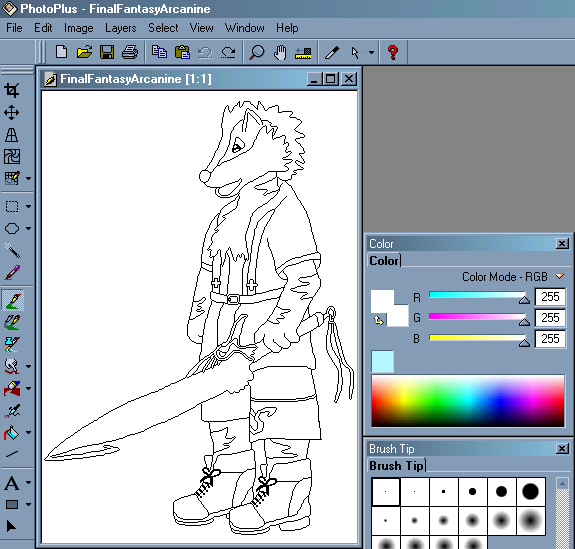Expand the smudge tool flyout arrow
The image size is (575, 549).
(x=29, y=366)
